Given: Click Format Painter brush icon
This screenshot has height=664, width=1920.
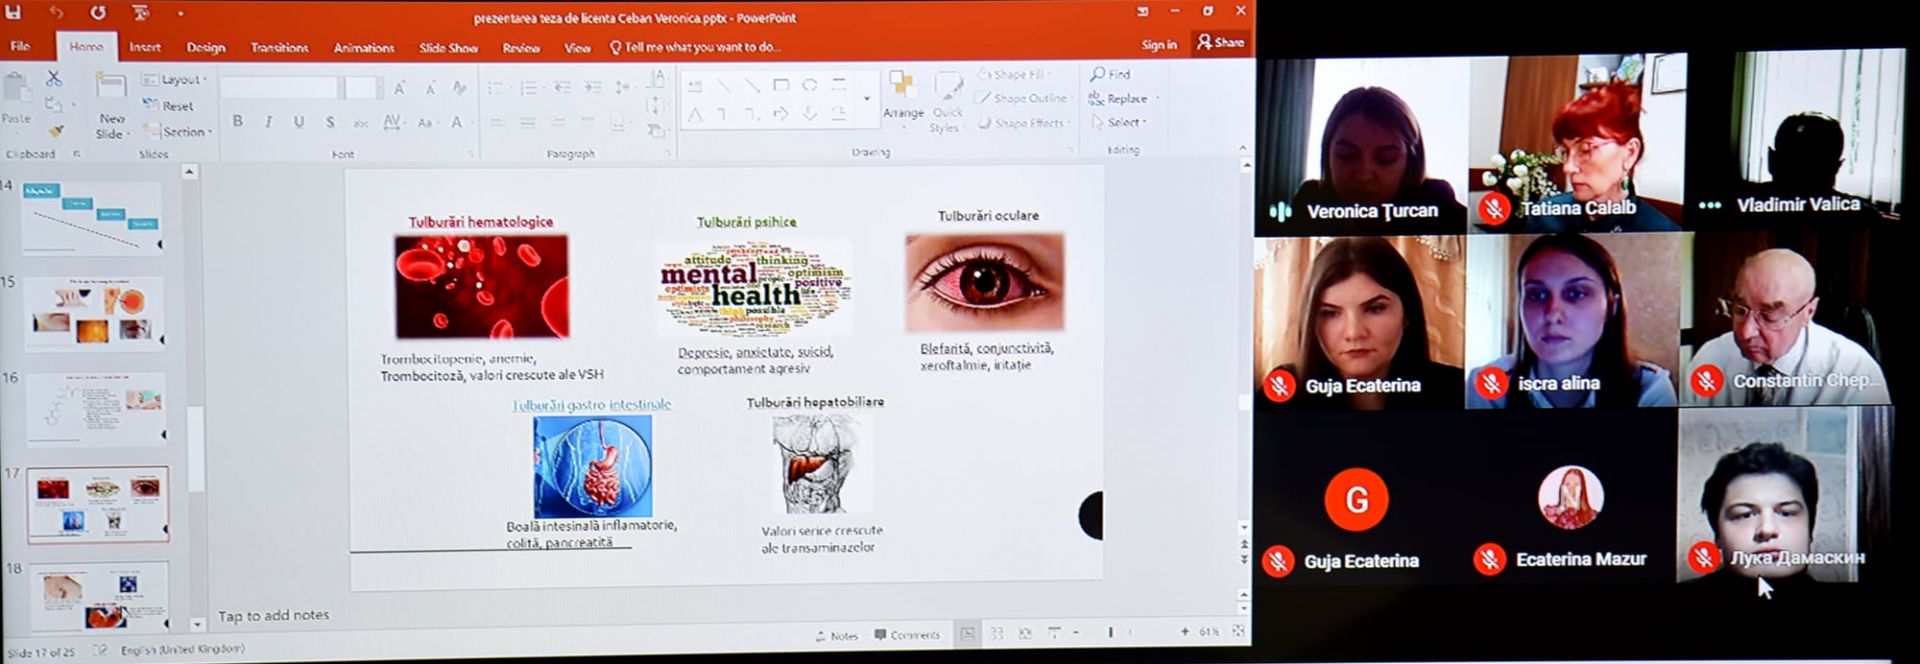Looking at the screenshot, I should pyautogui.click(x=55, y=131).
